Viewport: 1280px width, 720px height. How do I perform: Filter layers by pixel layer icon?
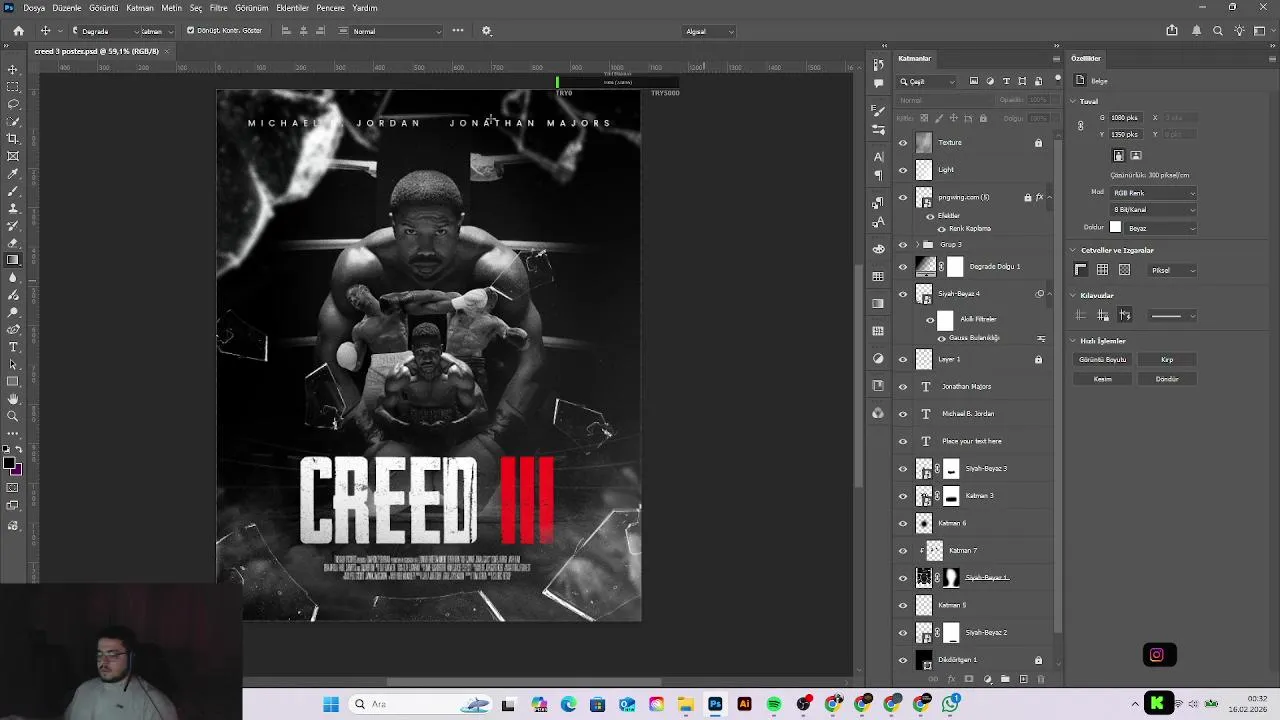976,81
